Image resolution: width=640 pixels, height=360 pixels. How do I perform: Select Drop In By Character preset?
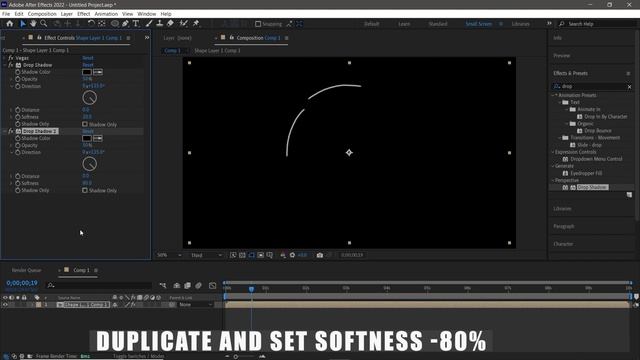tap(605, 117)
